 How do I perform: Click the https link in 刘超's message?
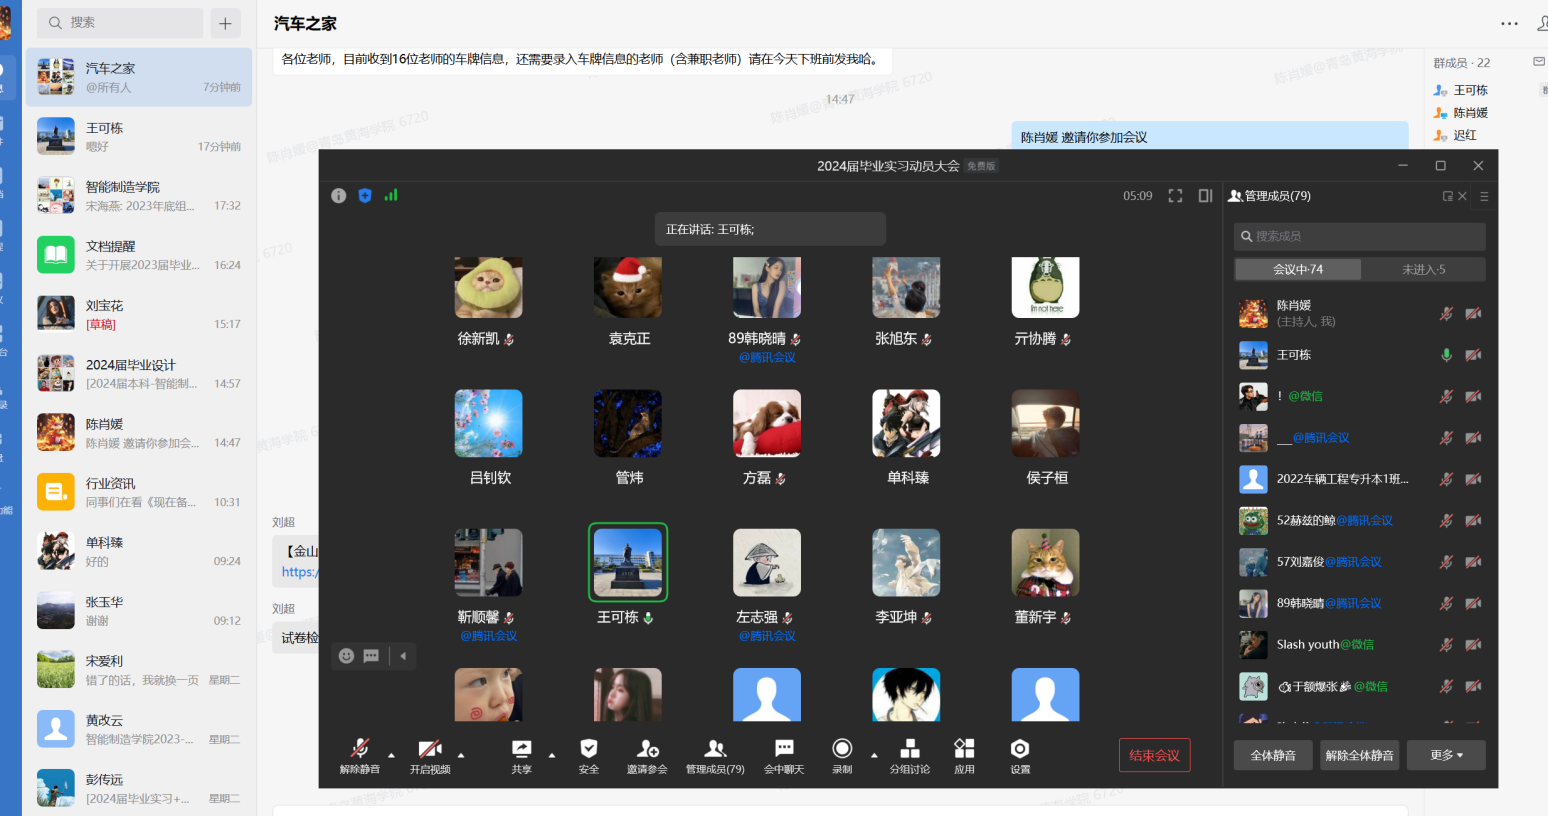(299, 572)
